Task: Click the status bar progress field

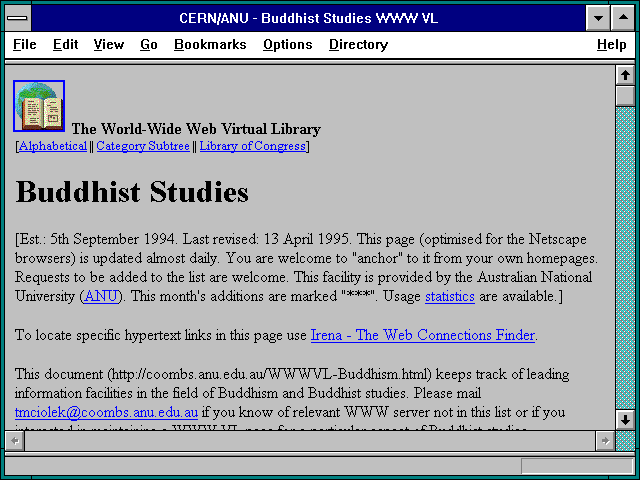Action: tap(577, 466)
